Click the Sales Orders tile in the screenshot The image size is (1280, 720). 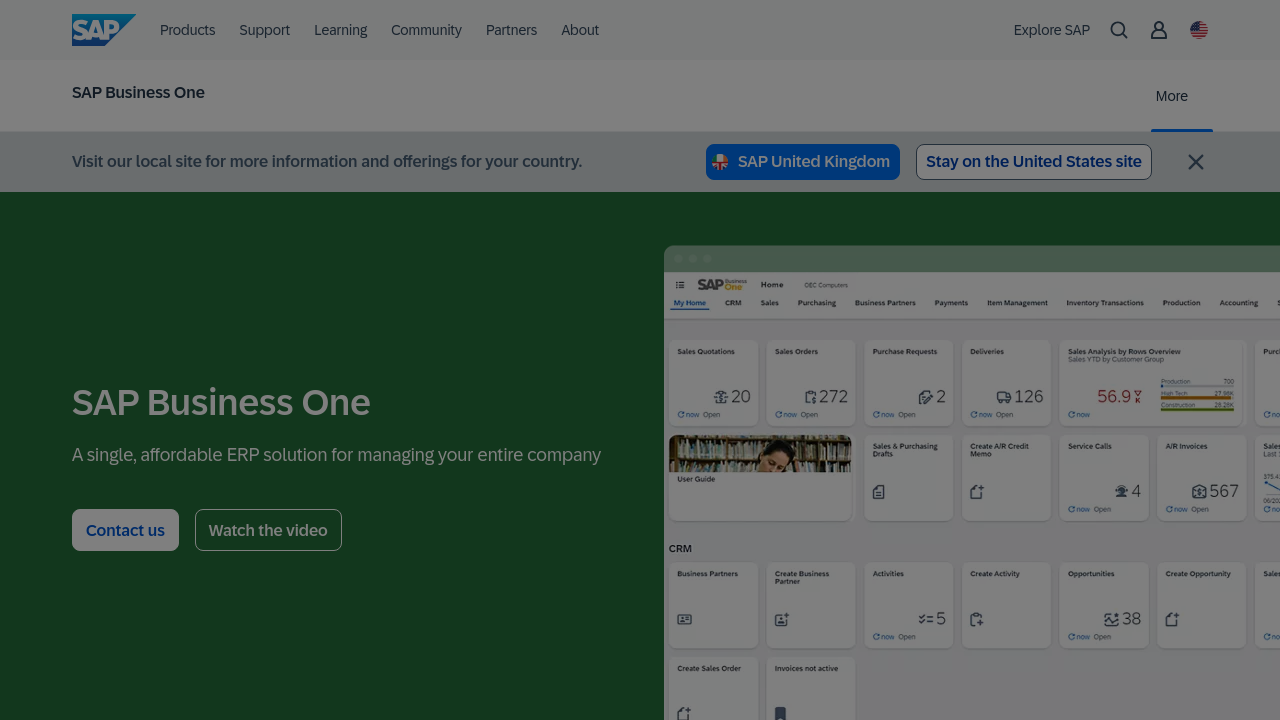click(811, 382)
